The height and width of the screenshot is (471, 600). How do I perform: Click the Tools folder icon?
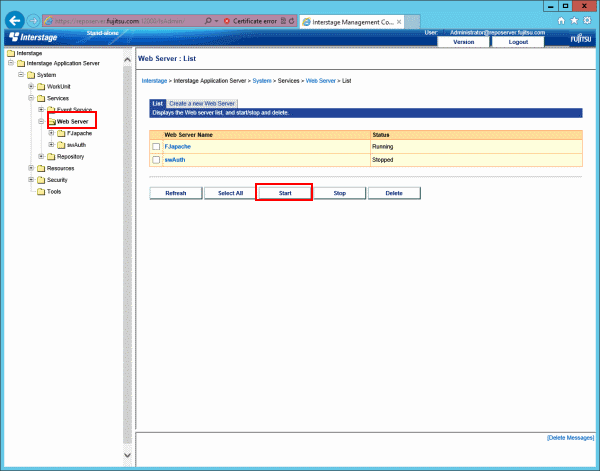click(x=41, y=192)
